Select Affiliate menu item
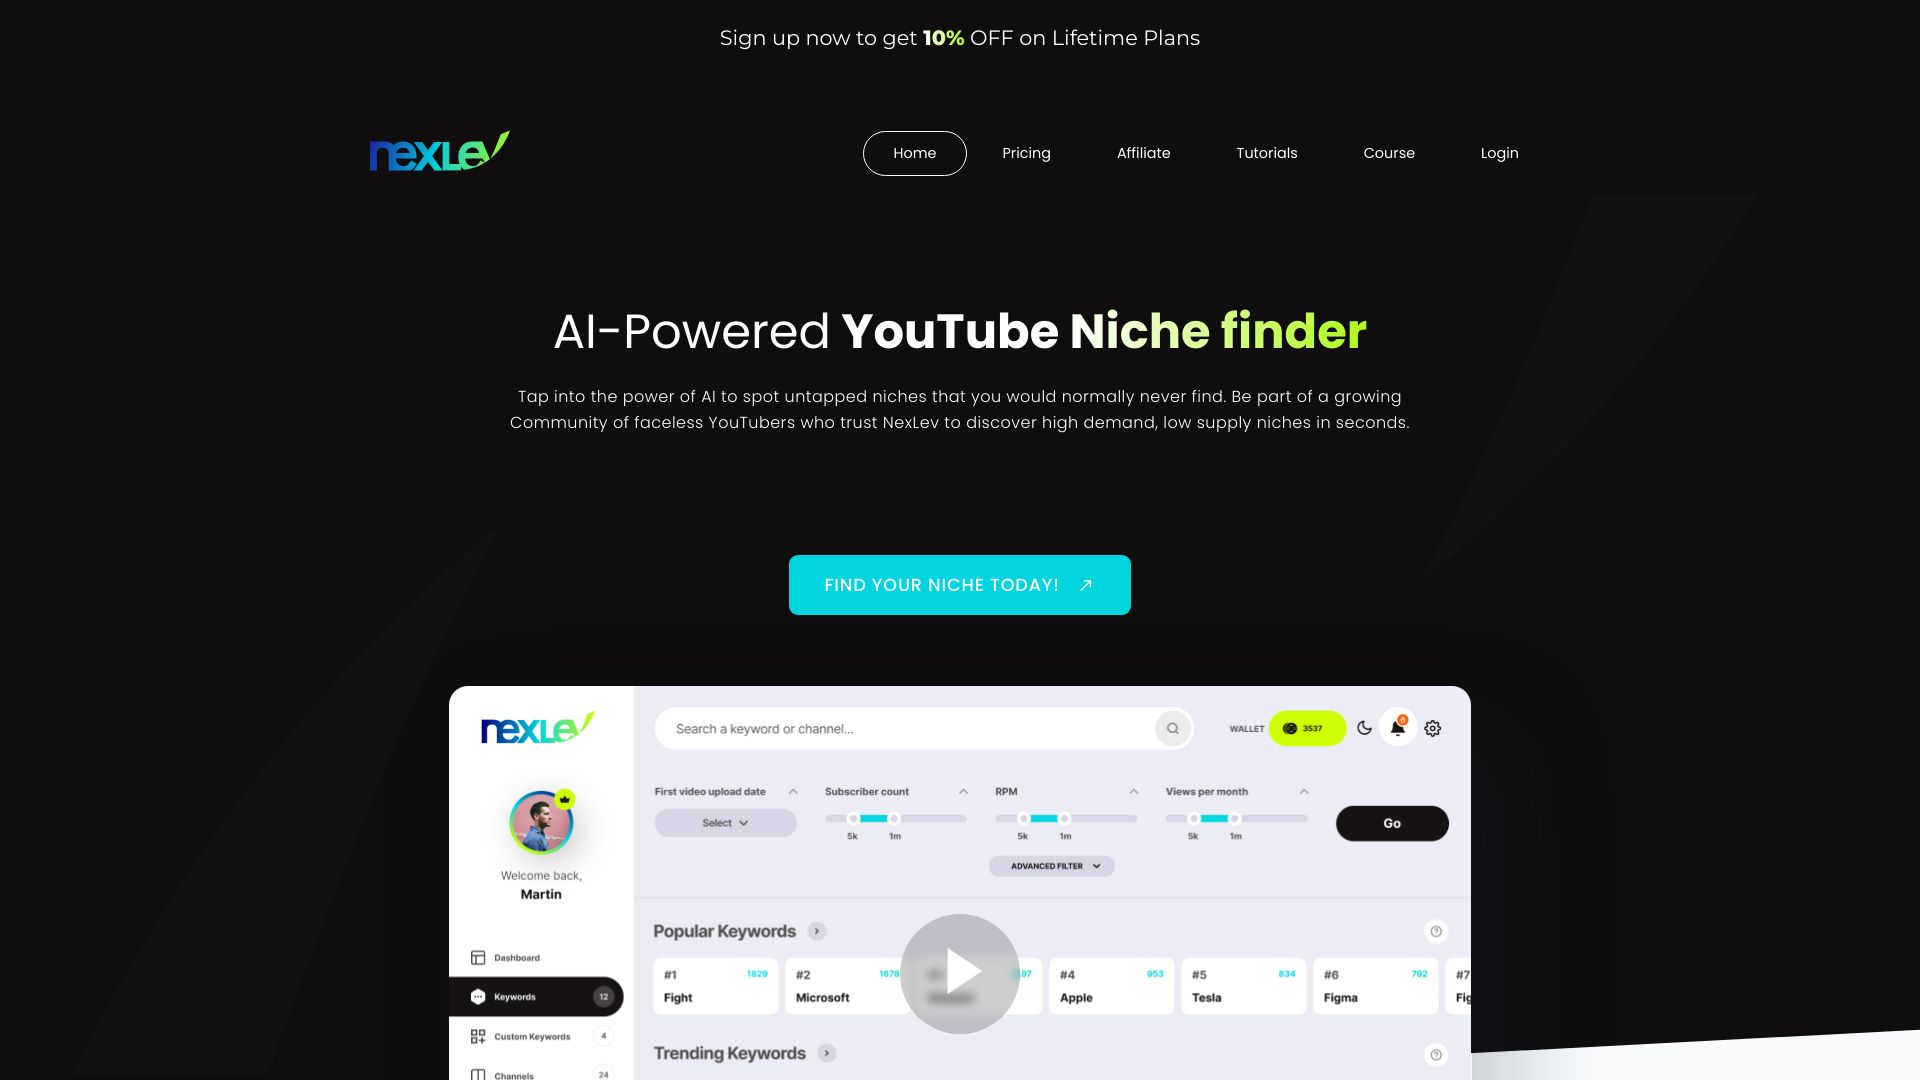This screenshot has width=1920, height=1080. (1142, 153)
